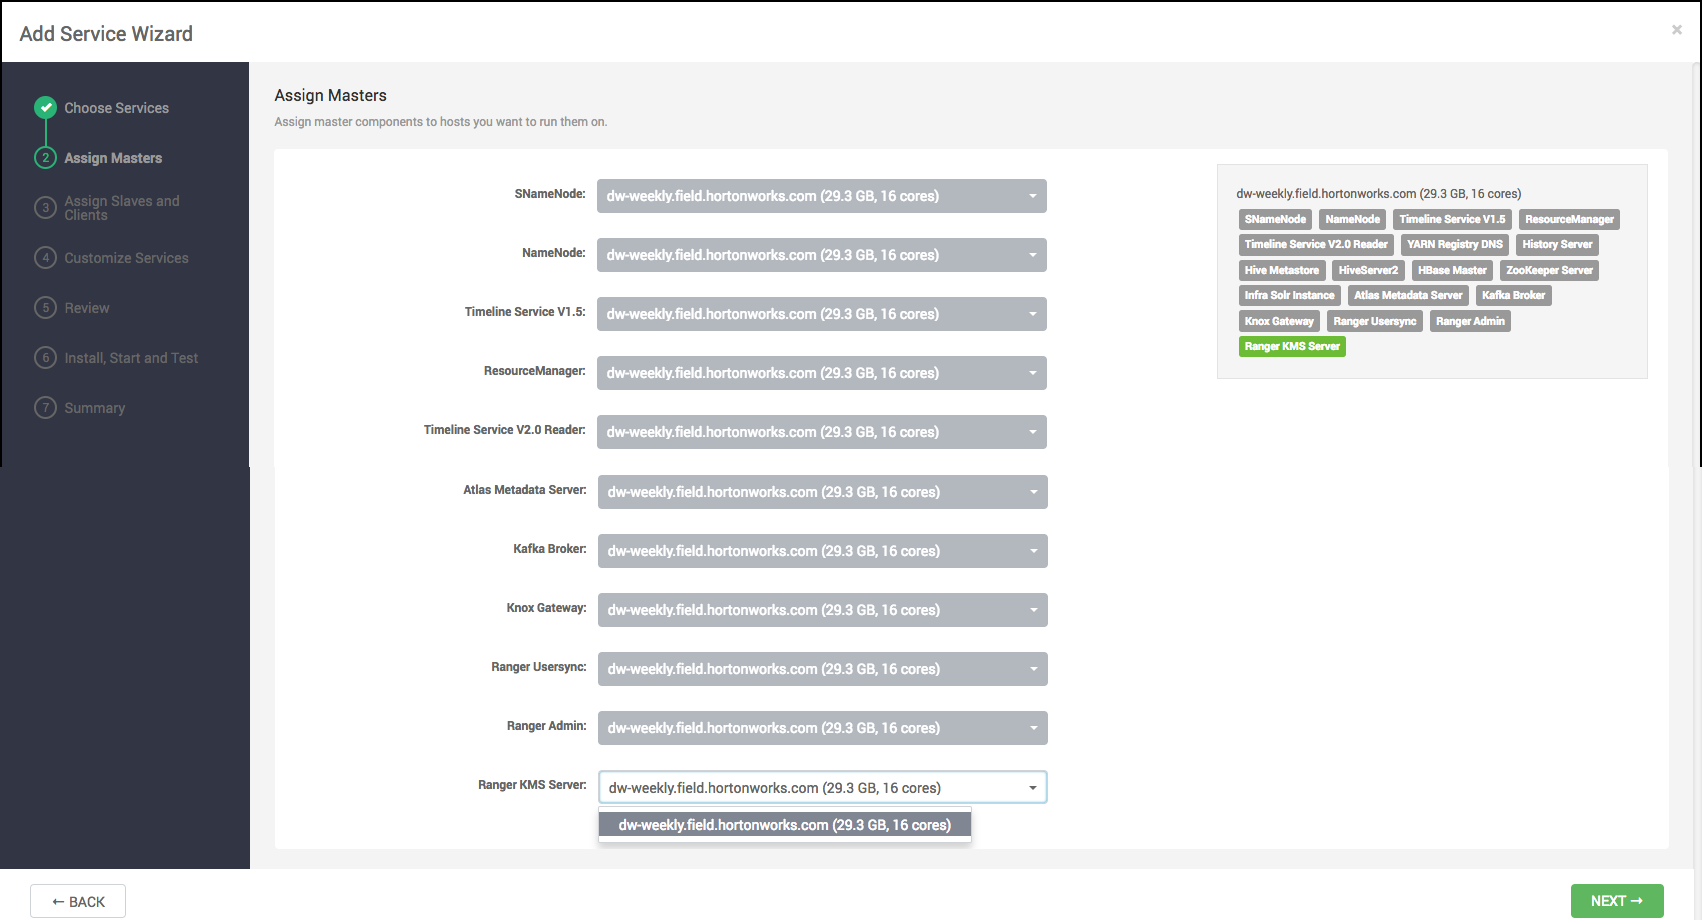Collapse the Ranger KMS Server host dropdown
Screen dimensions: 1702x920
coord(823,788)
